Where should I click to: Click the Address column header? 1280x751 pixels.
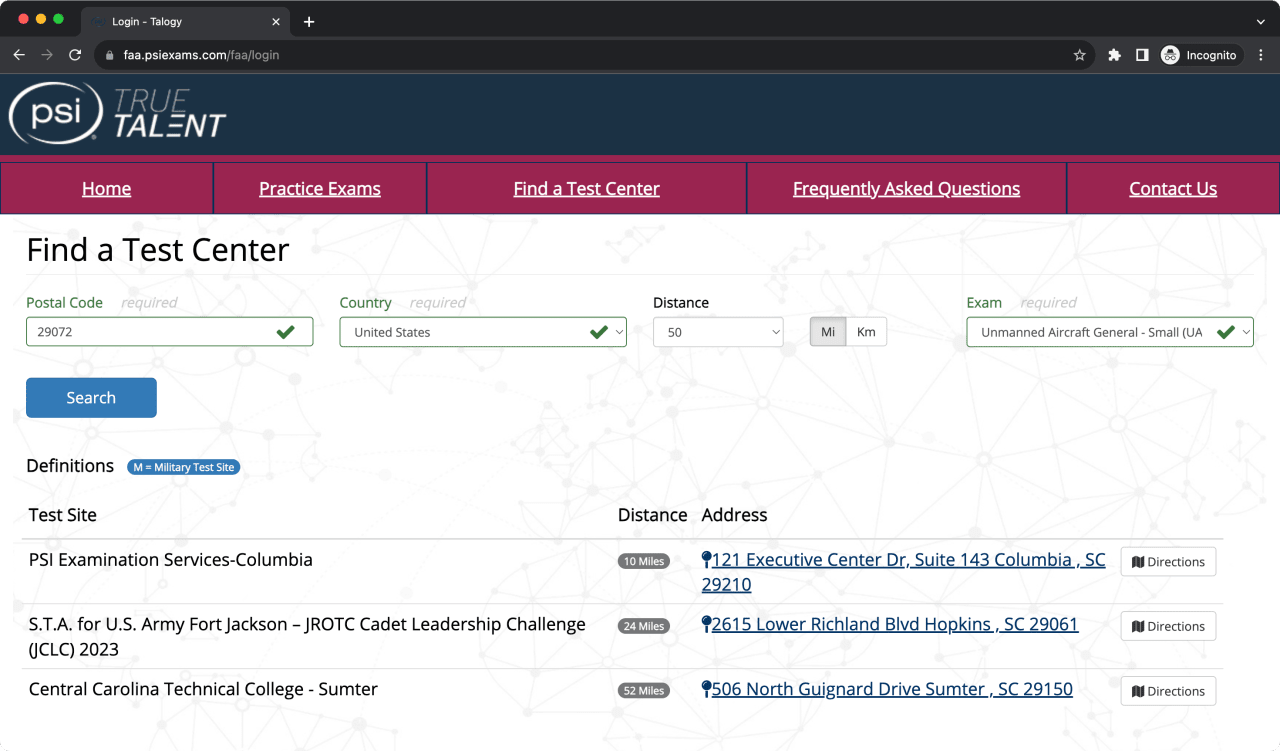coord(735,515)
